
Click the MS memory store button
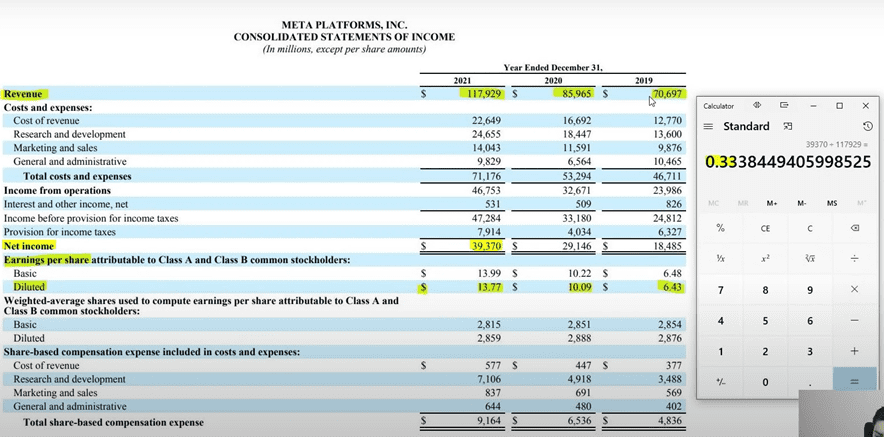(x=832, y=203)
